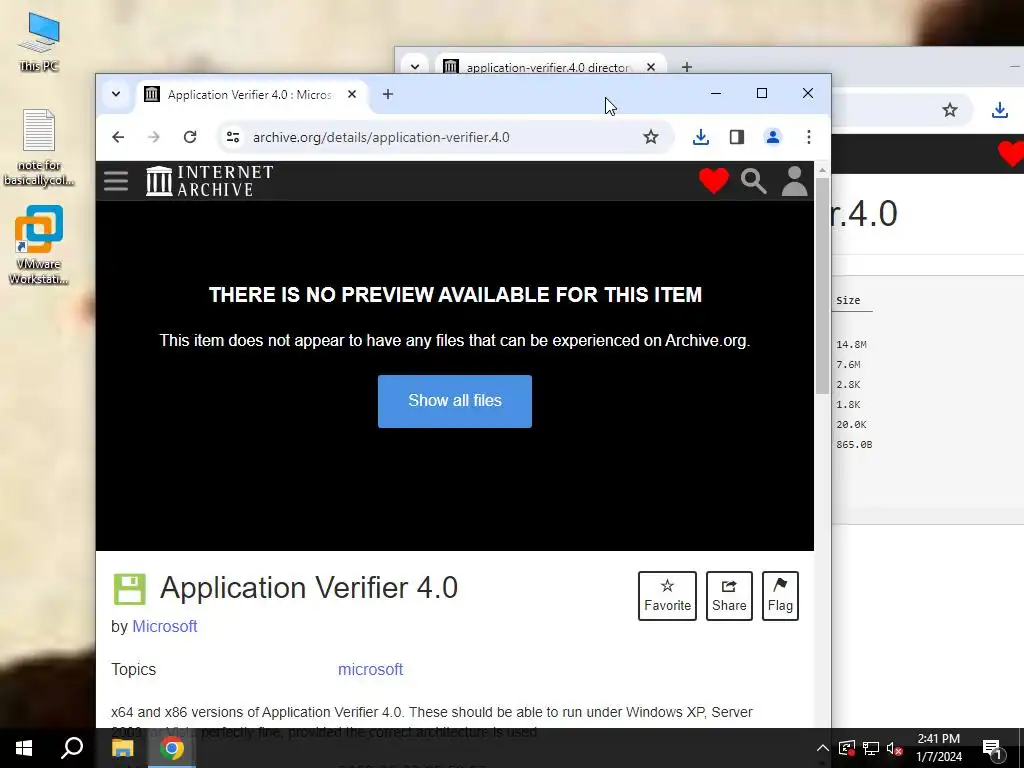Click the Internet Archive logo
Image resolution: width=1024 pixels, height=768 pixels.
210,181
